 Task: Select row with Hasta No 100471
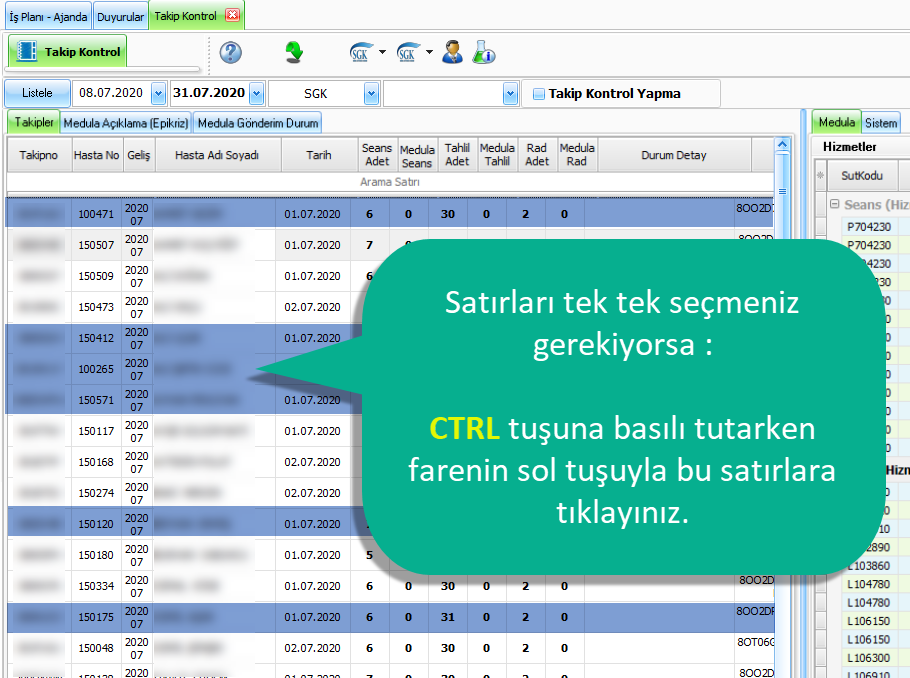tap(390, 214)
